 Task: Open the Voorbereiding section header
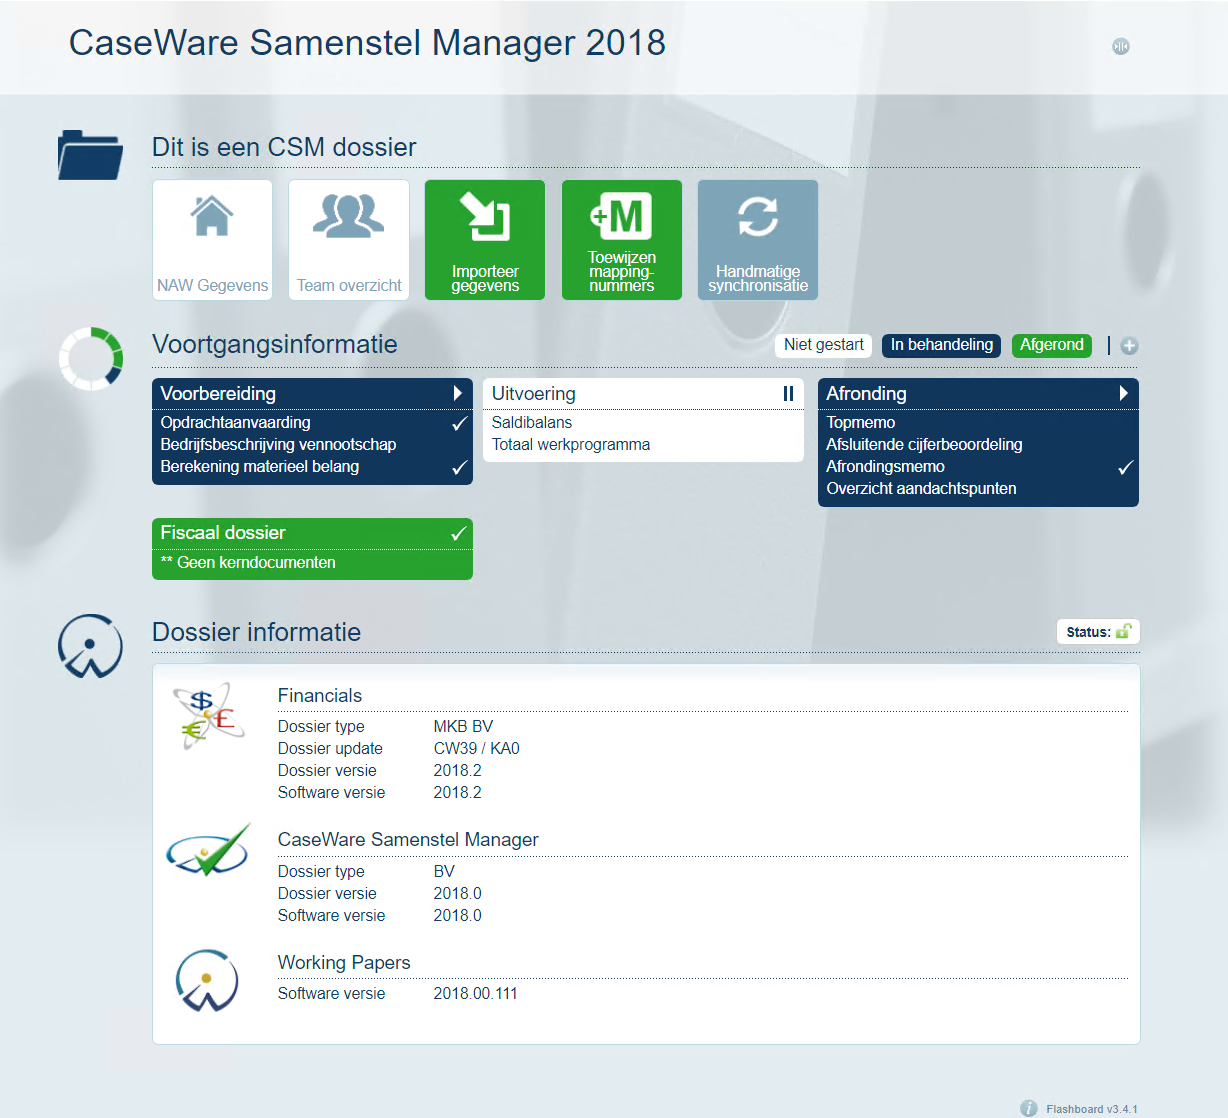[312, 394]
